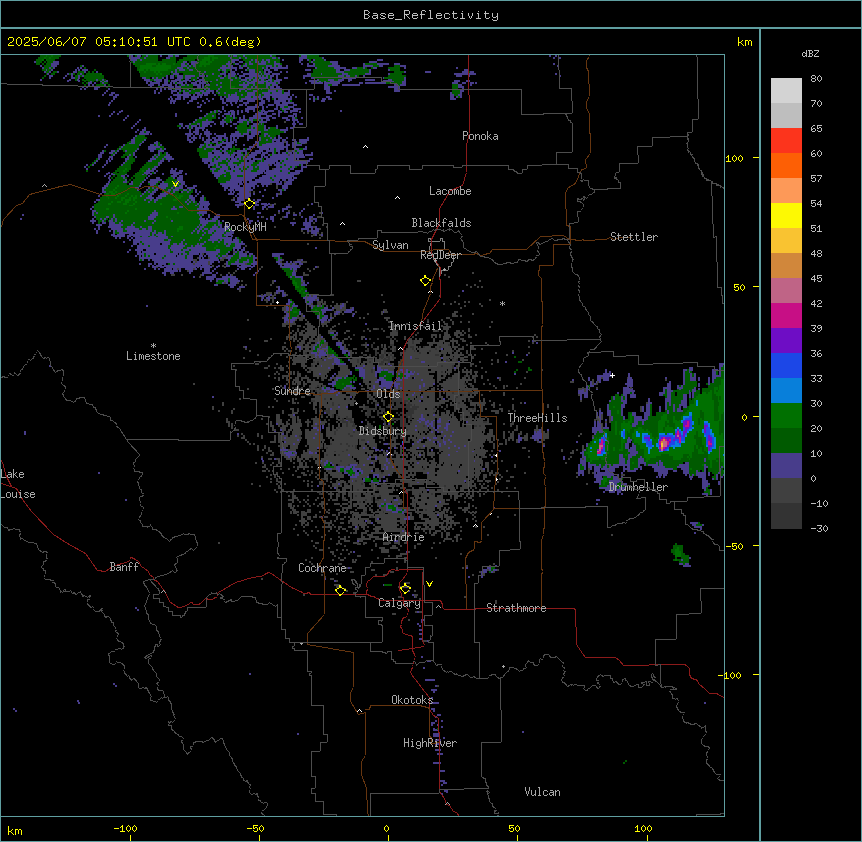Click the yellow diamond marker inside Calgary
Viewport: 862px width, 842px height.
click(405, 589)
